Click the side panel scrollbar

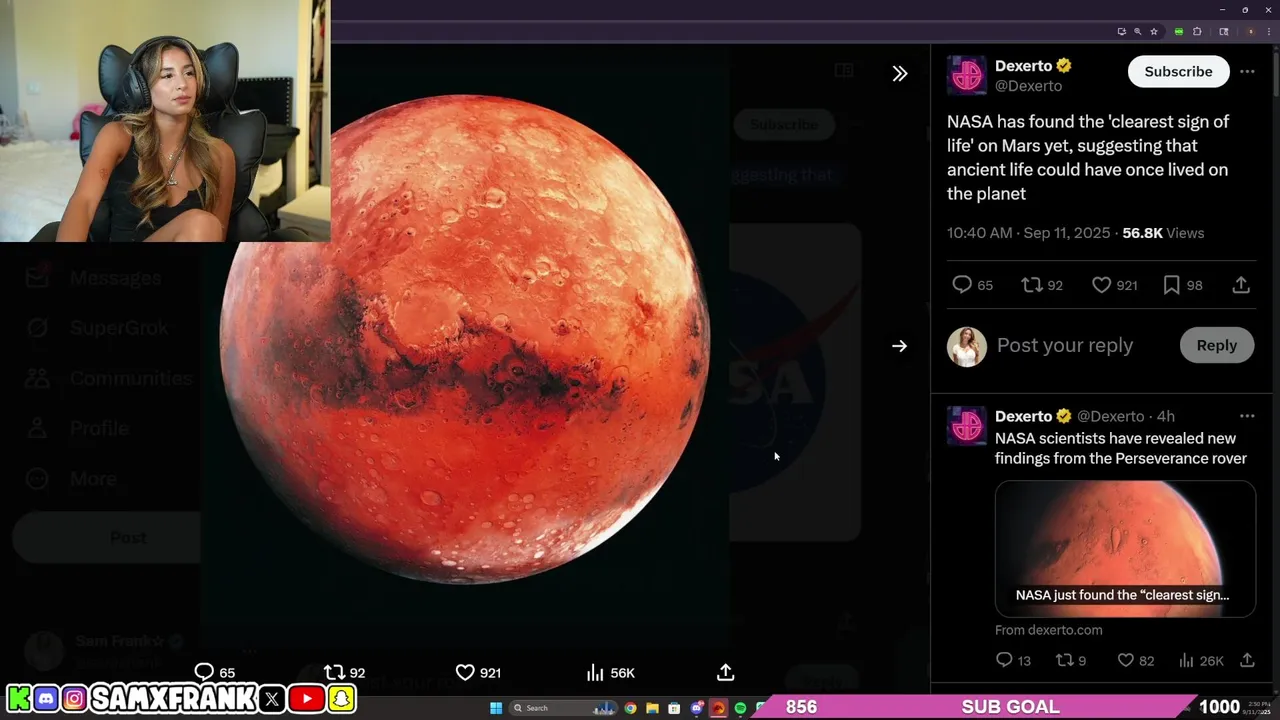tap(1276, 75)
